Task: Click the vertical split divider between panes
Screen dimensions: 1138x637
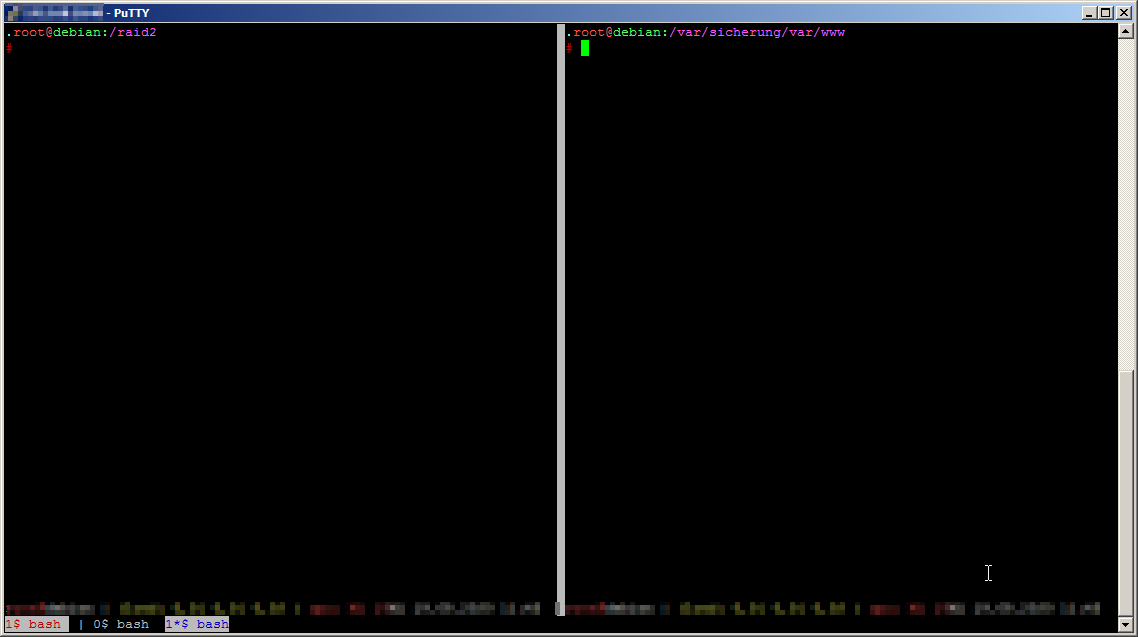Action: [x=561, y=300]
